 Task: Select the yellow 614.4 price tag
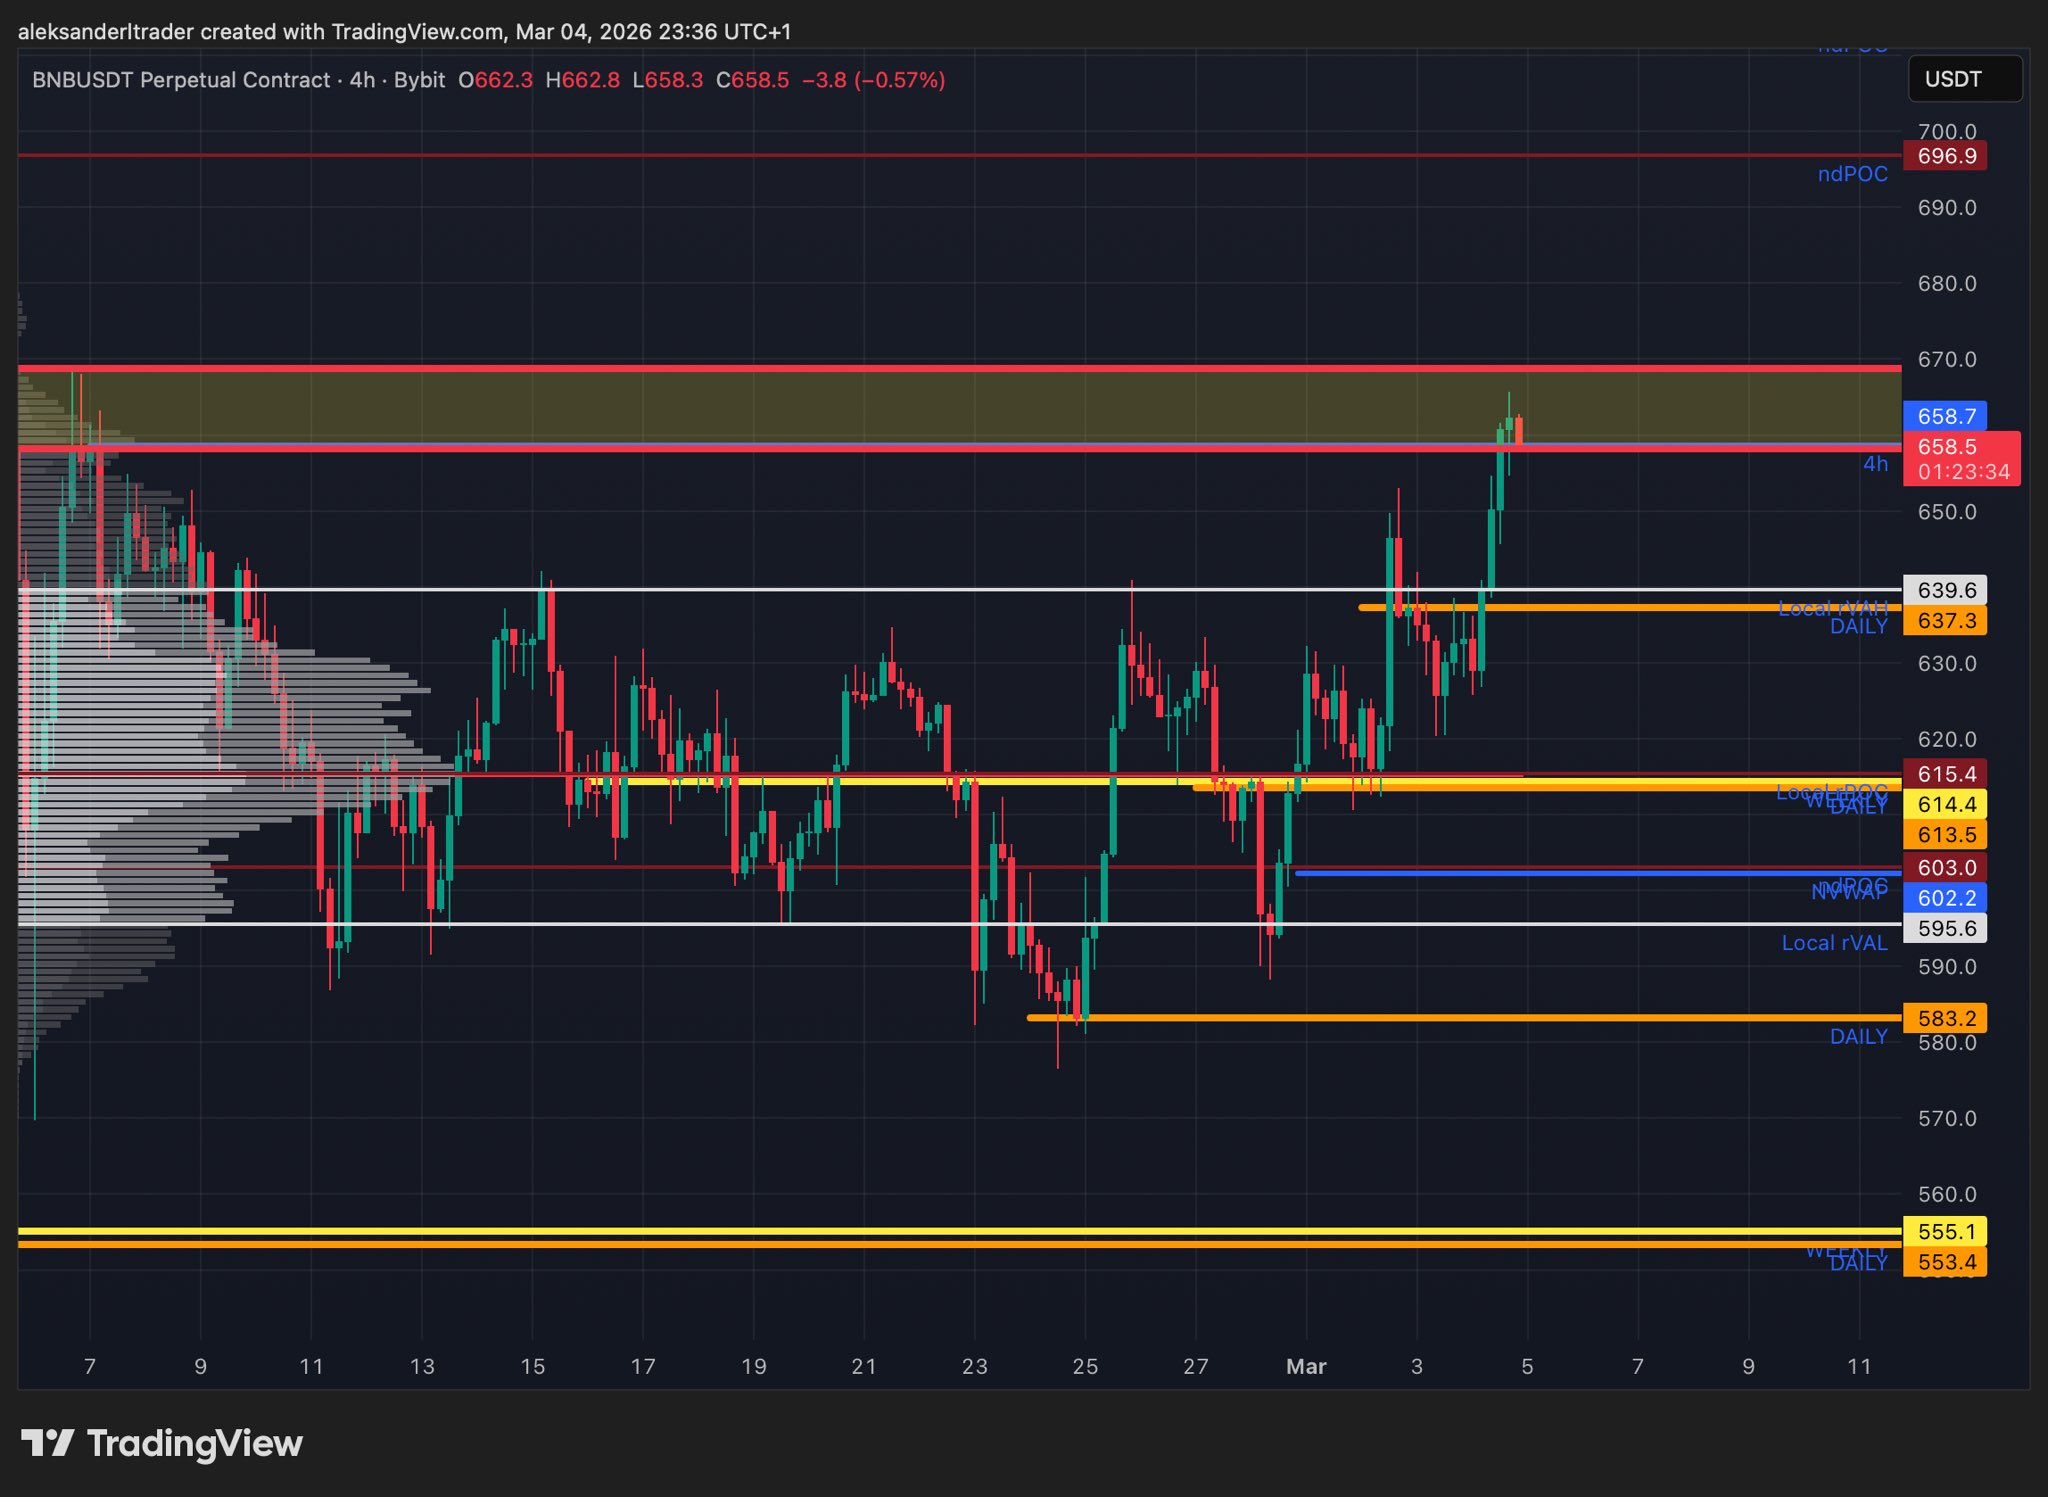[1944, 804]
